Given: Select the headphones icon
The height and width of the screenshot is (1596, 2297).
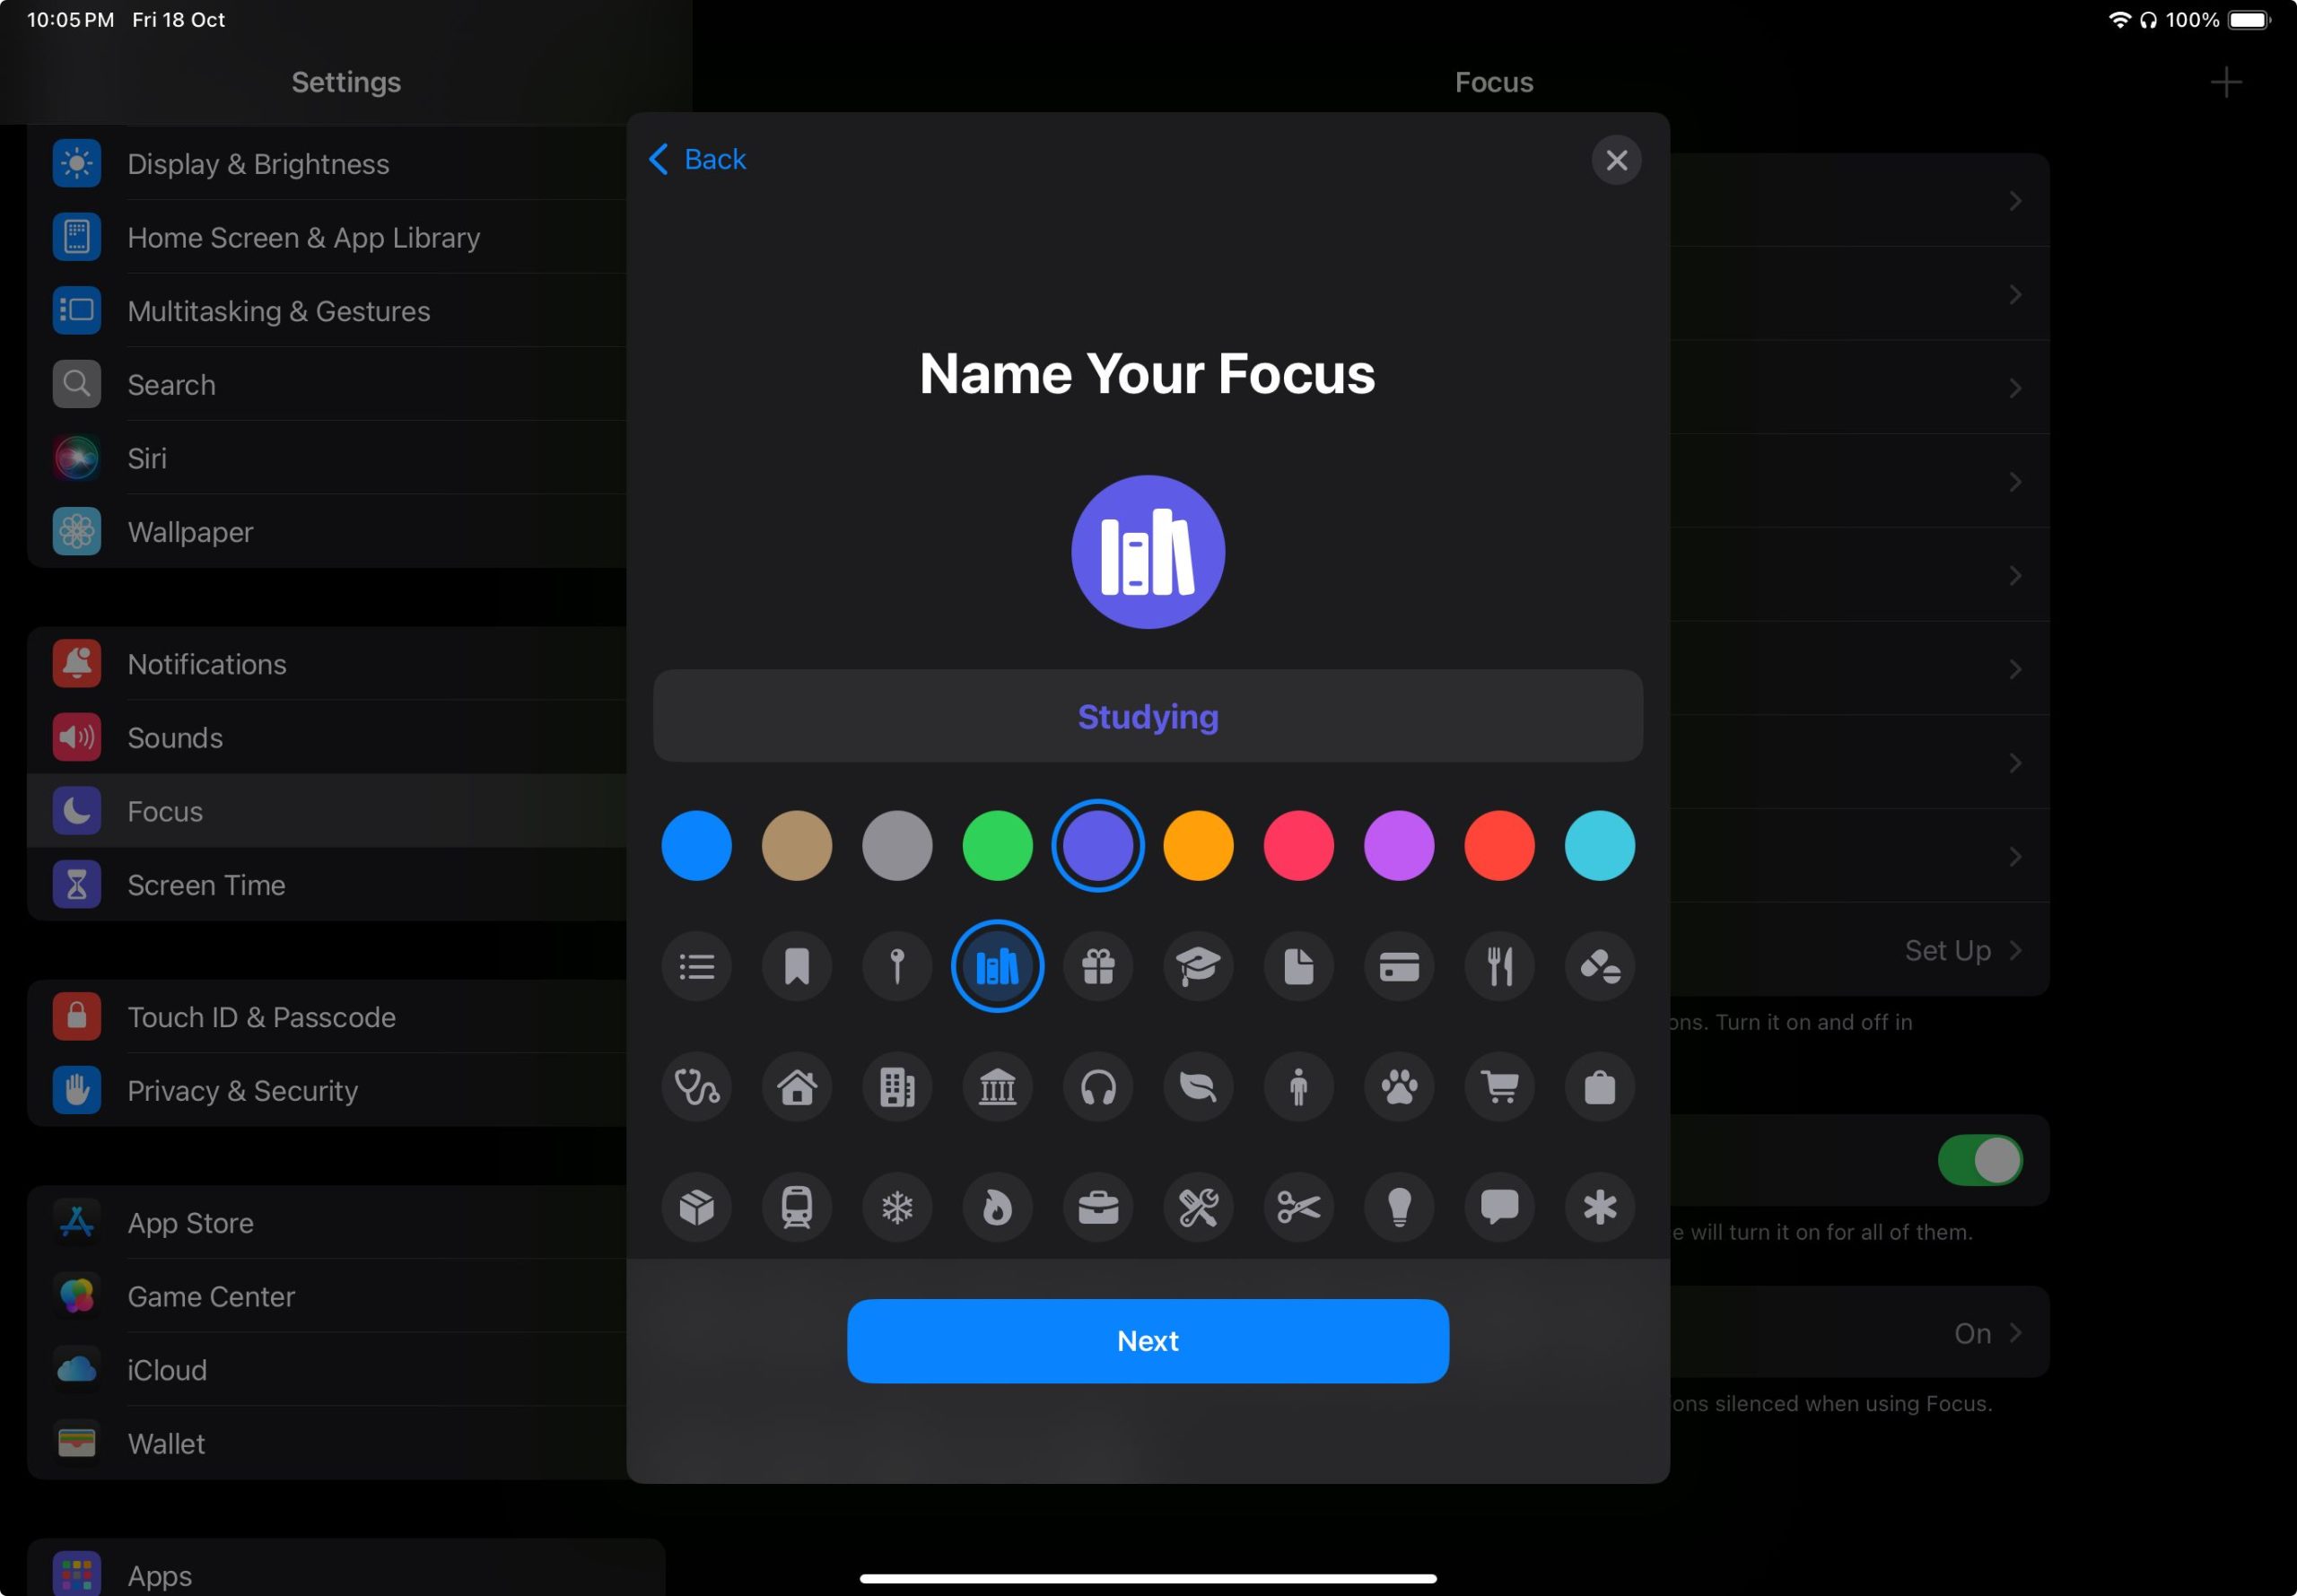Looking at the screenshot, I should [1096, 1085].
